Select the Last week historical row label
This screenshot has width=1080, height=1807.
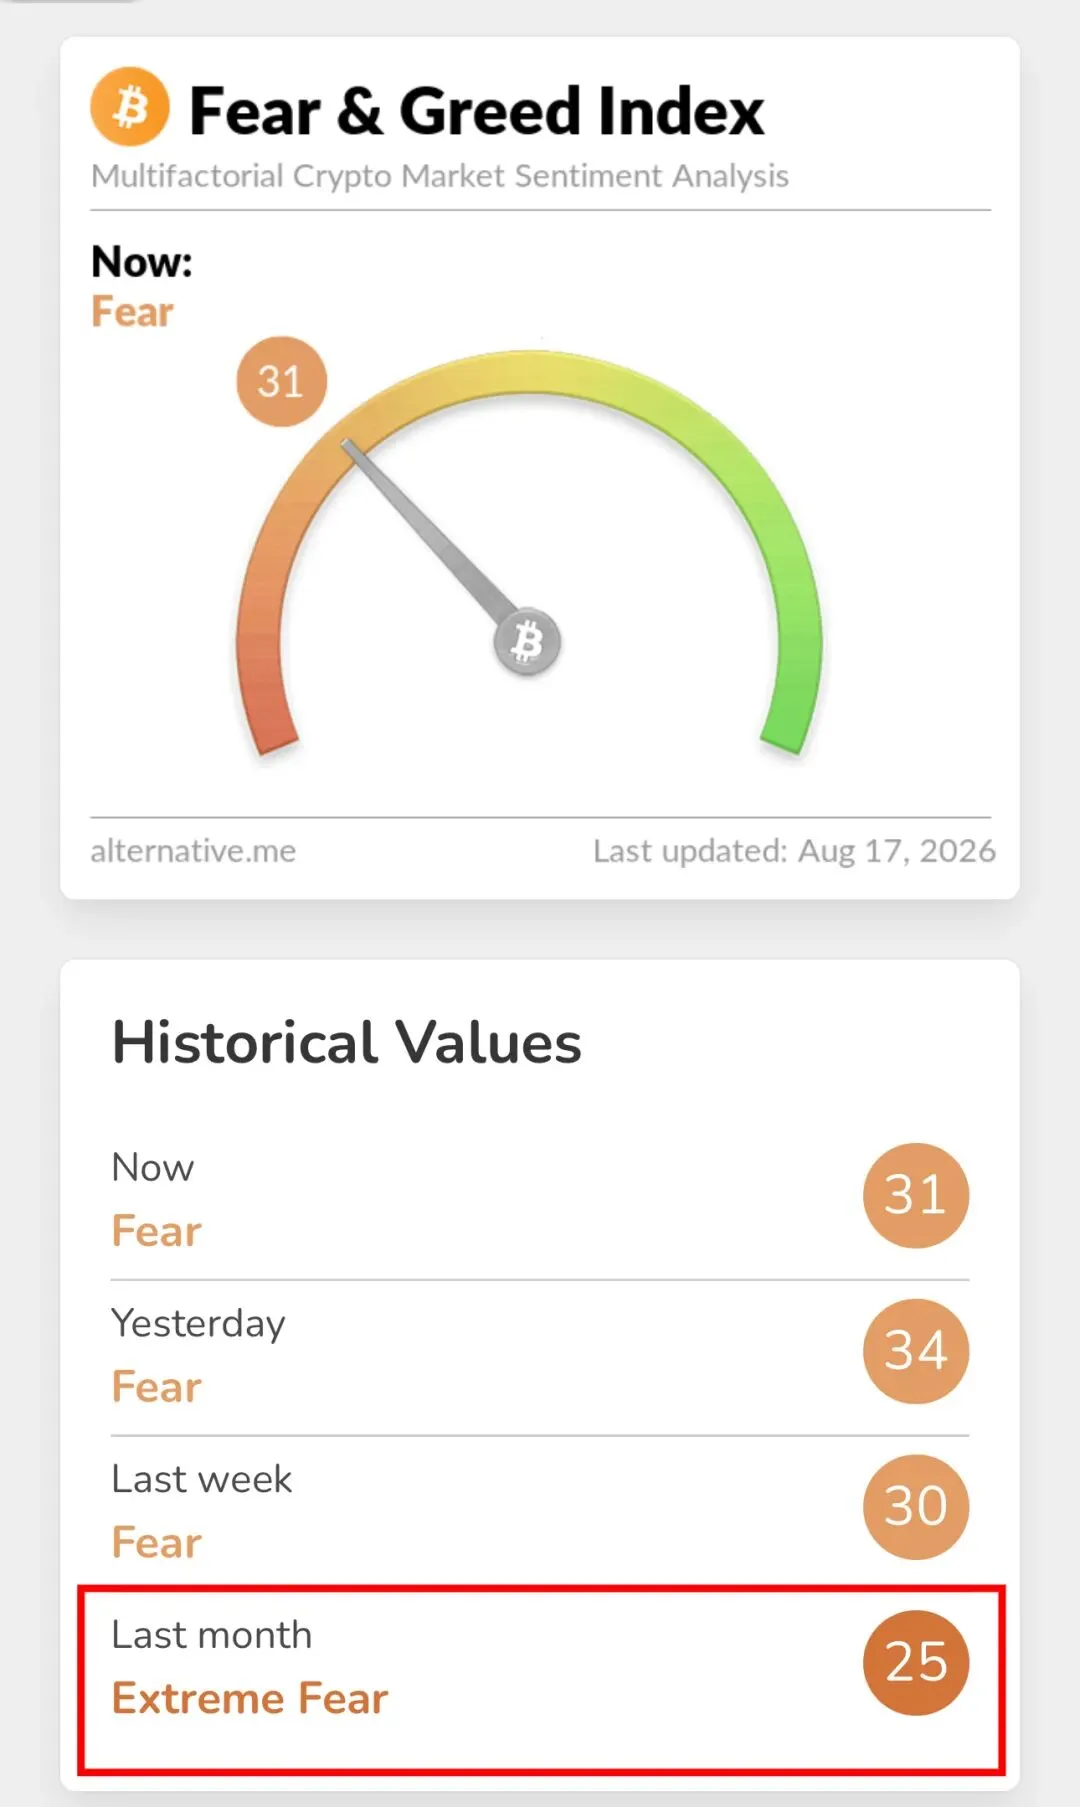[201, 1479]
